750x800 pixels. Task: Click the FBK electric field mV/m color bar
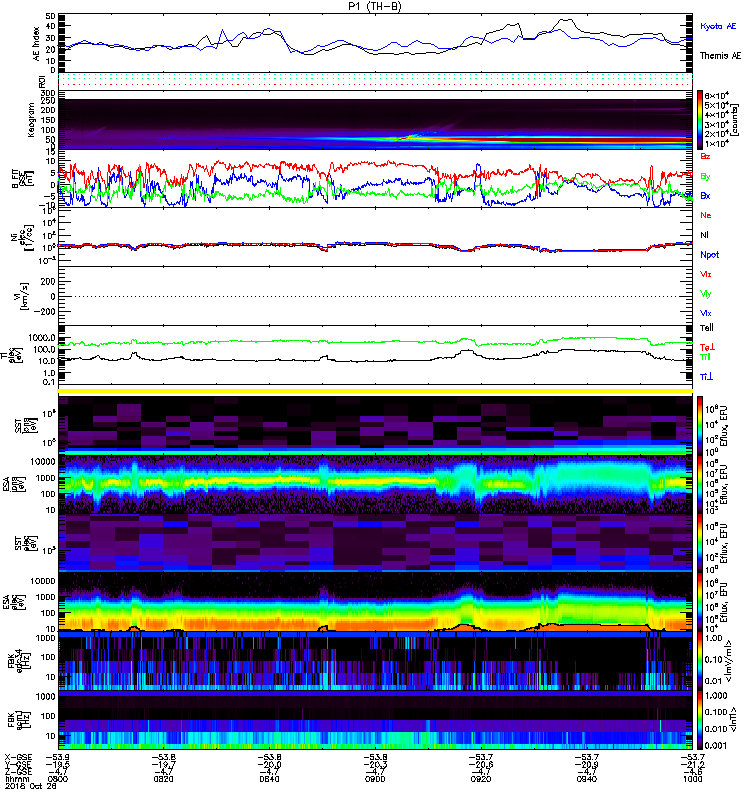(x=700, y=661)
